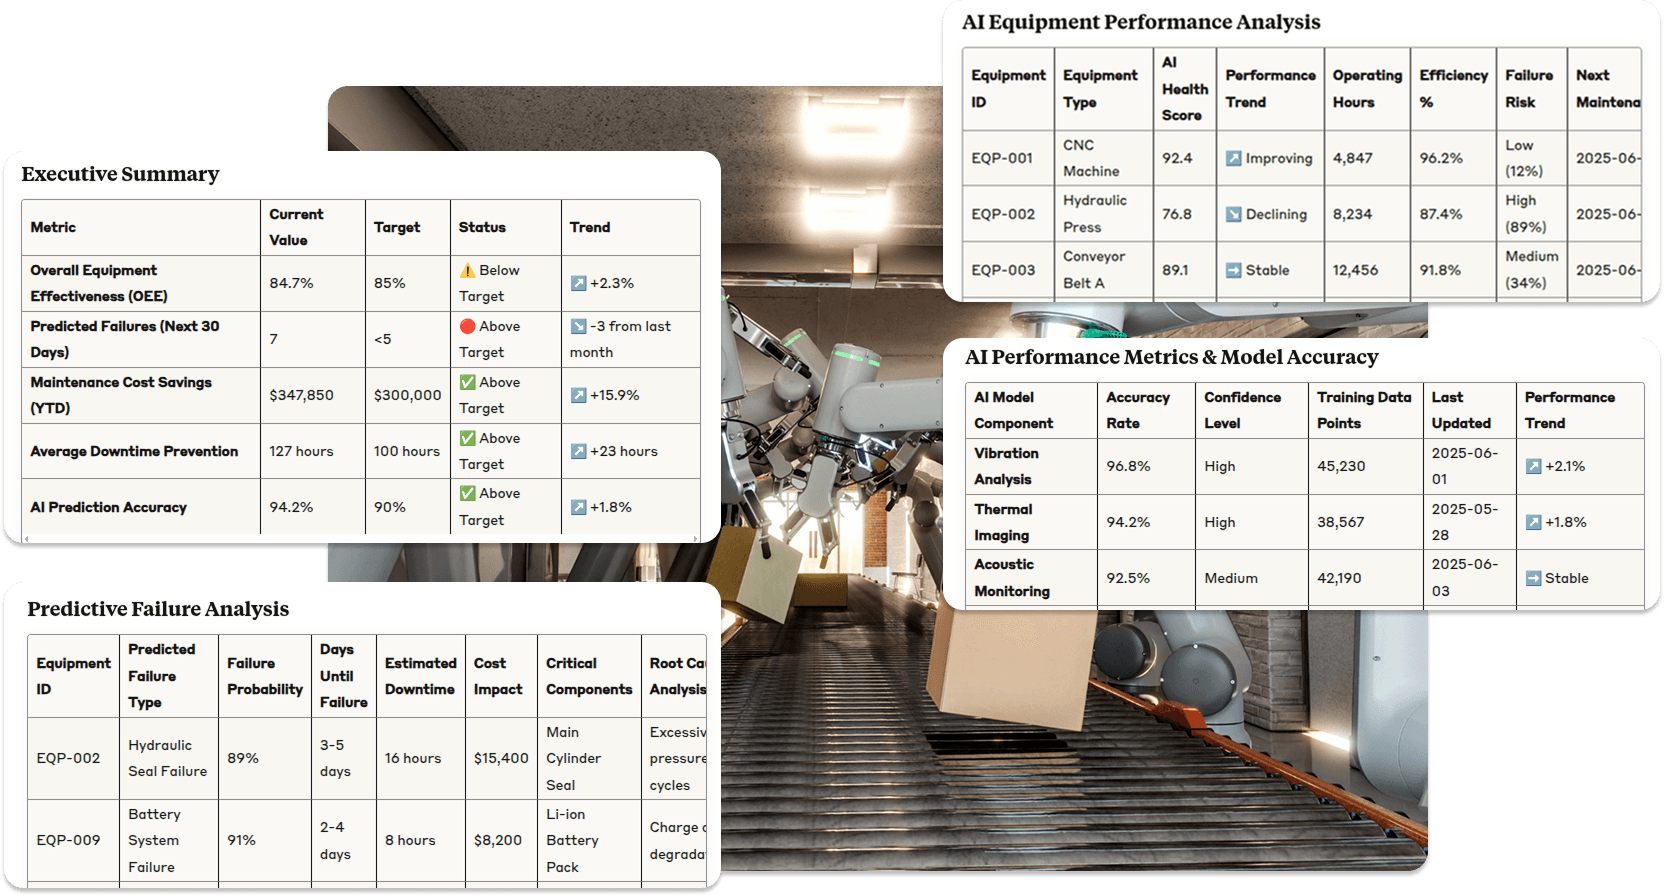Click the AI Health Score column header
The image size is (1664, 896).
coord(1185,89)
